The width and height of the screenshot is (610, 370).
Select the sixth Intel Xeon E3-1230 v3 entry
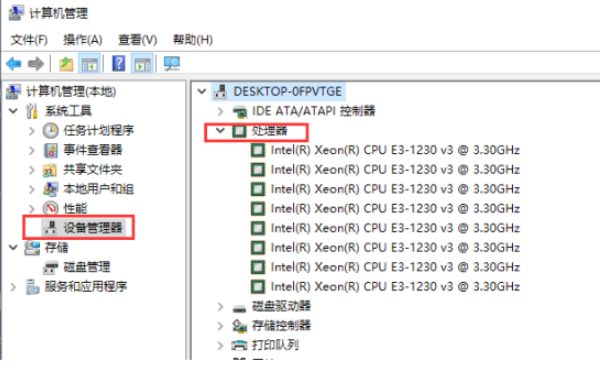point(395,247)
